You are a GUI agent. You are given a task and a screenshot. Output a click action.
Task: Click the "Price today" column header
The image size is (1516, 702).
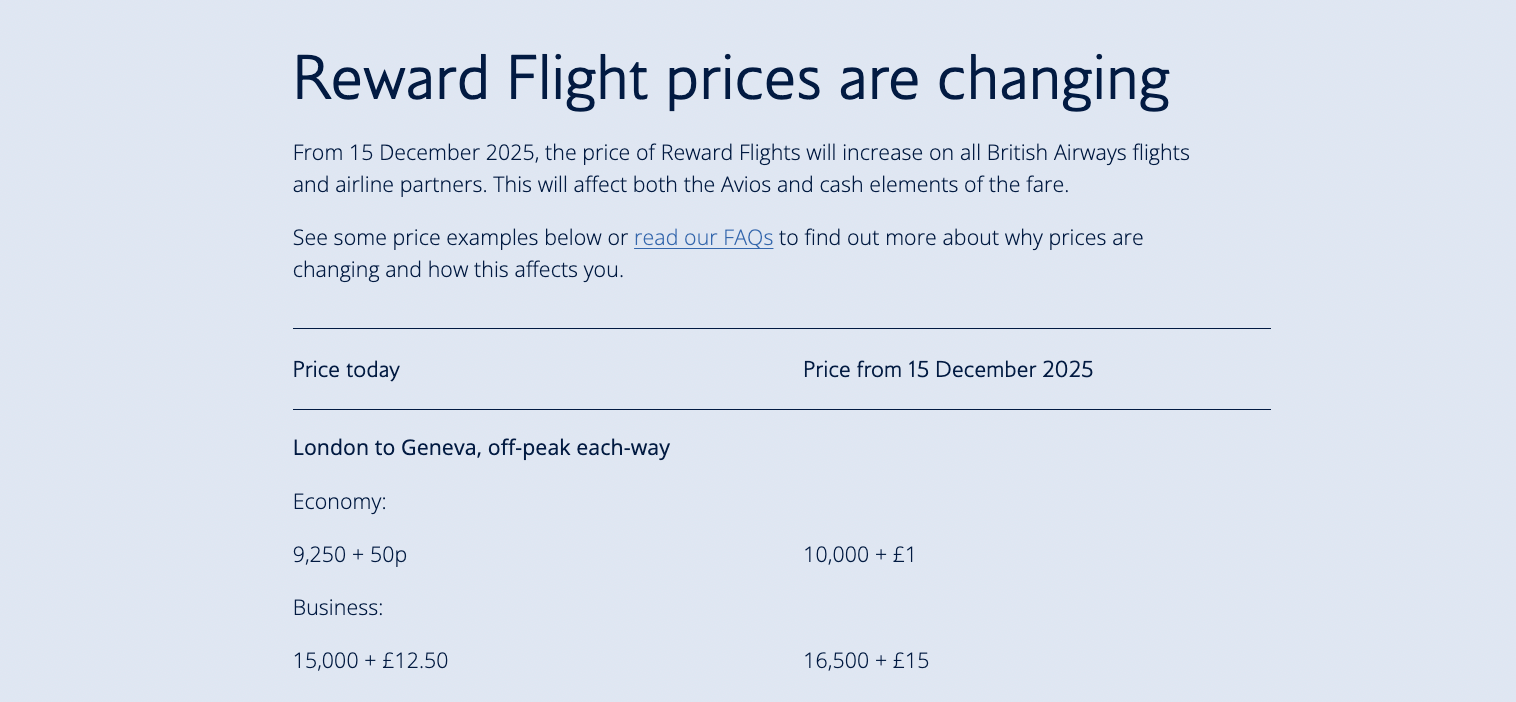coord(346,370)
